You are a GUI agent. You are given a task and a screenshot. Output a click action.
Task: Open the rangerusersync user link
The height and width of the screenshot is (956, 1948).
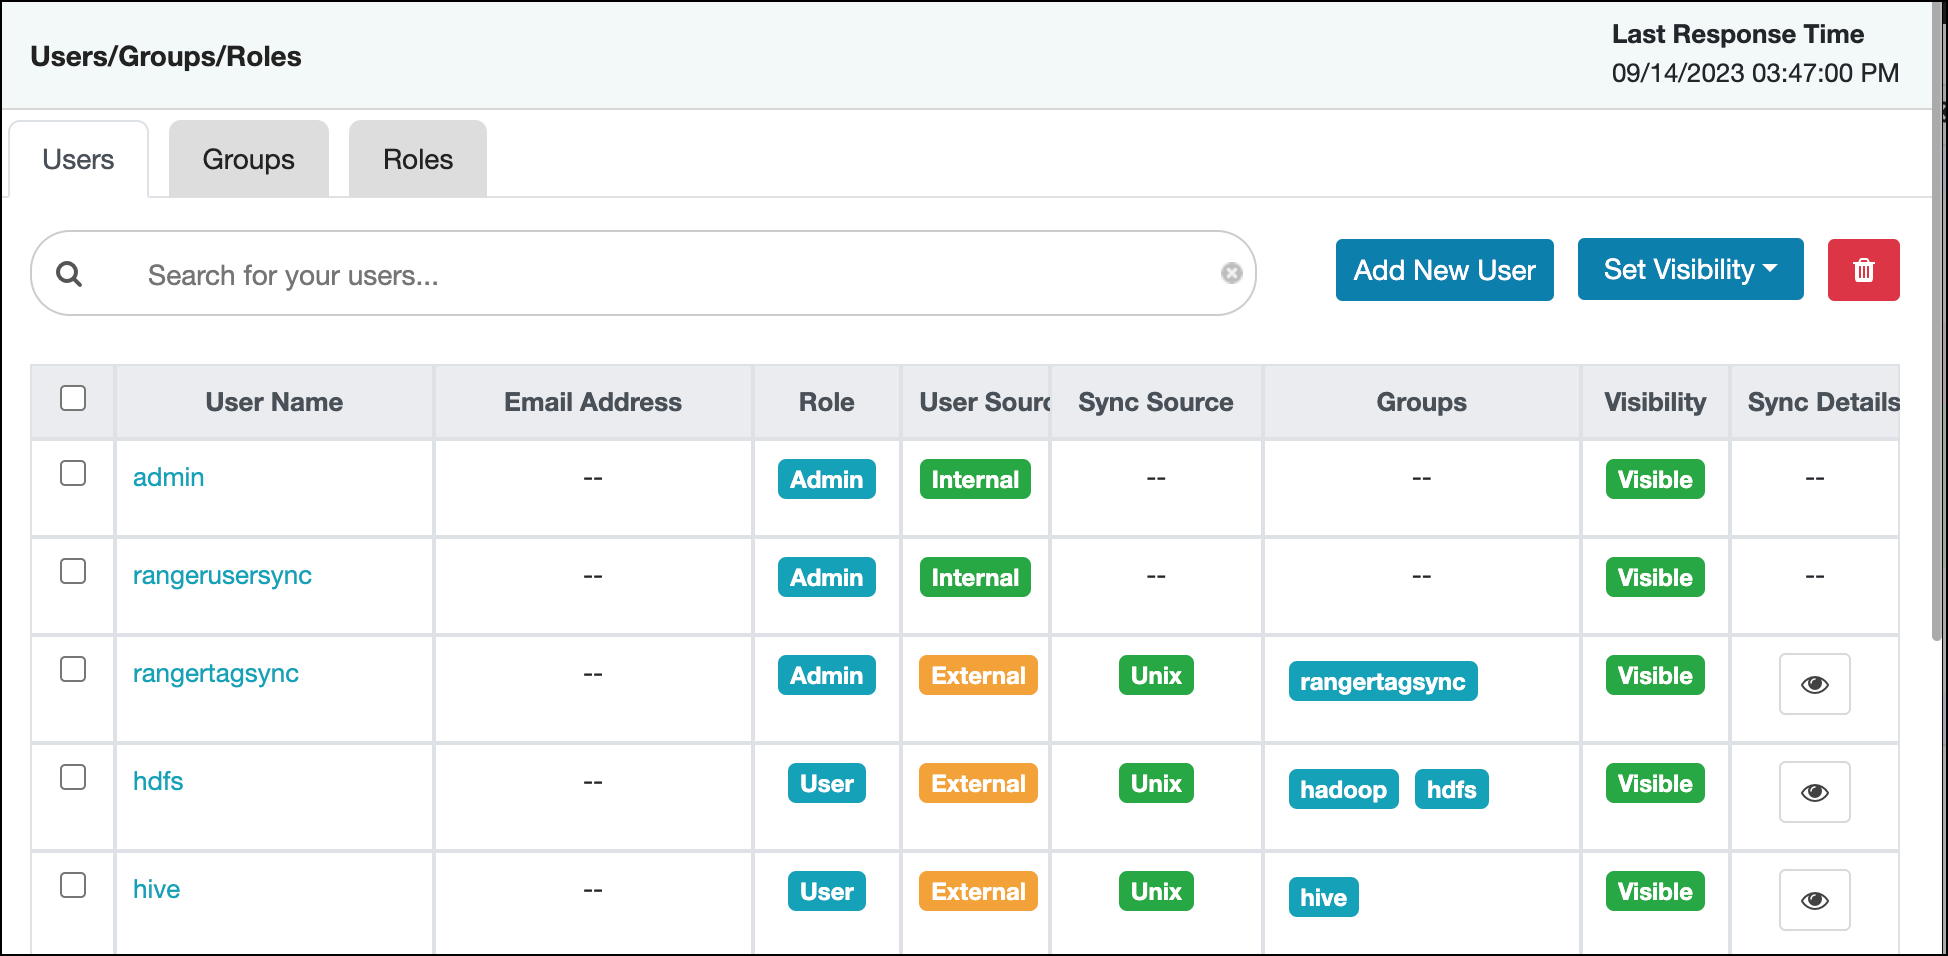(x=222, y=575)
